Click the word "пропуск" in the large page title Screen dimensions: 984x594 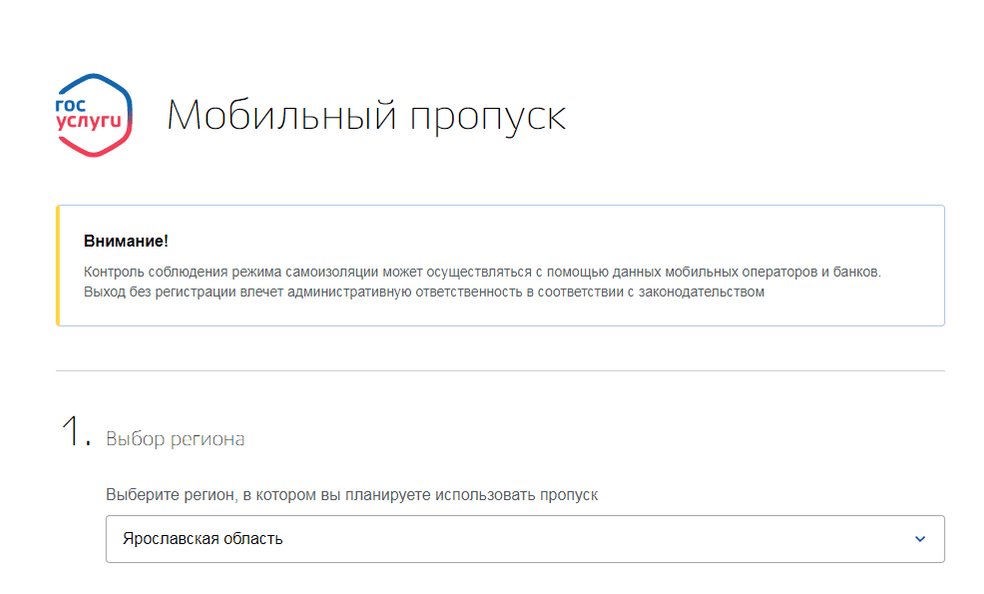(x=487, y=117)
